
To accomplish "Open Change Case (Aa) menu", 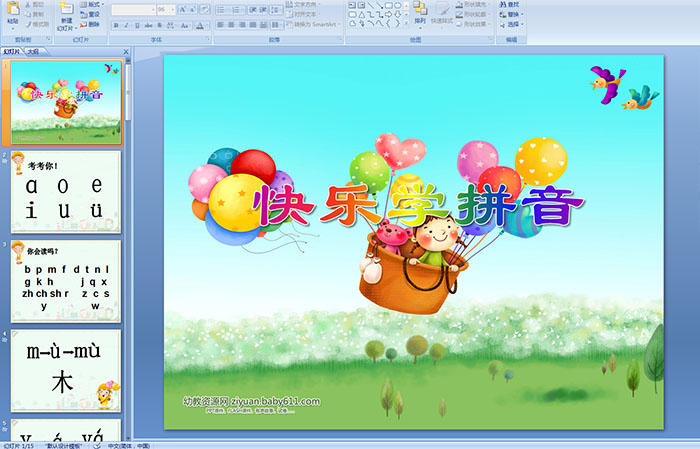I will pyautogui.click(x=185, y=25).
